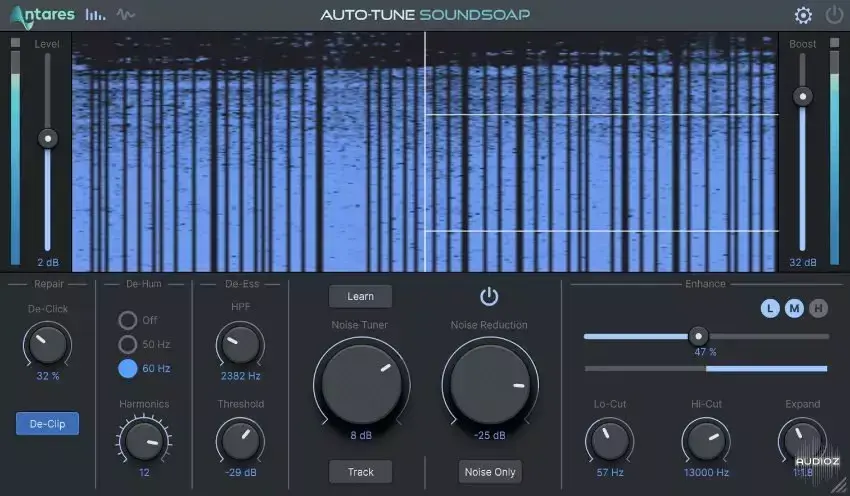Screen dimensions: 850x496
Task: Enable the Noise Only button
Action: [490, 472]
